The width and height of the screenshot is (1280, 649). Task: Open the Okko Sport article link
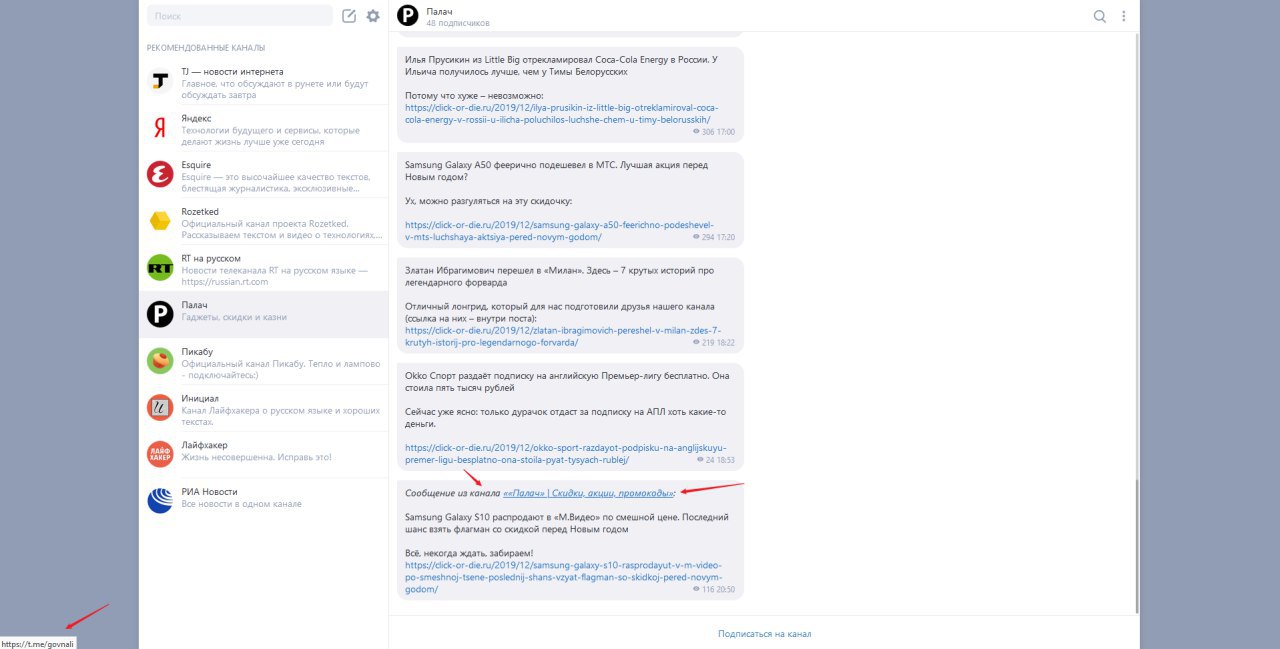point(565,454)
